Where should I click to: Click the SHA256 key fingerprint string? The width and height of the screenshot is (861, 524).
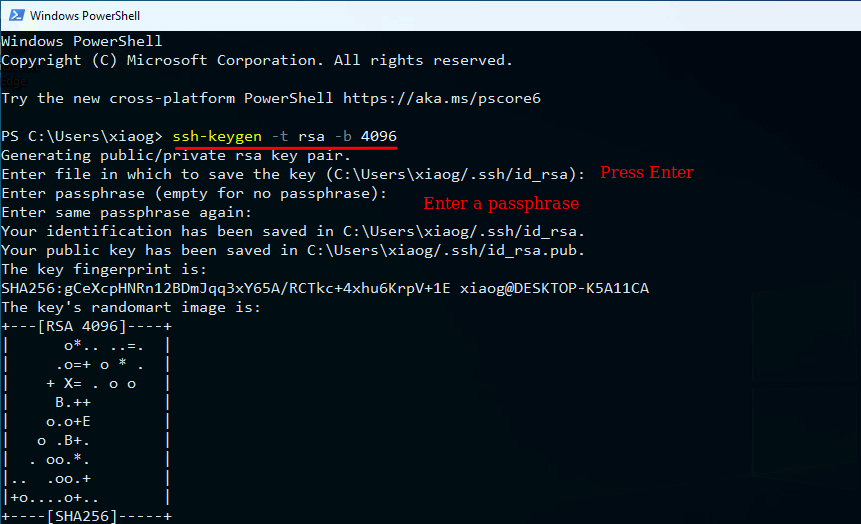(x=226, y=288)
